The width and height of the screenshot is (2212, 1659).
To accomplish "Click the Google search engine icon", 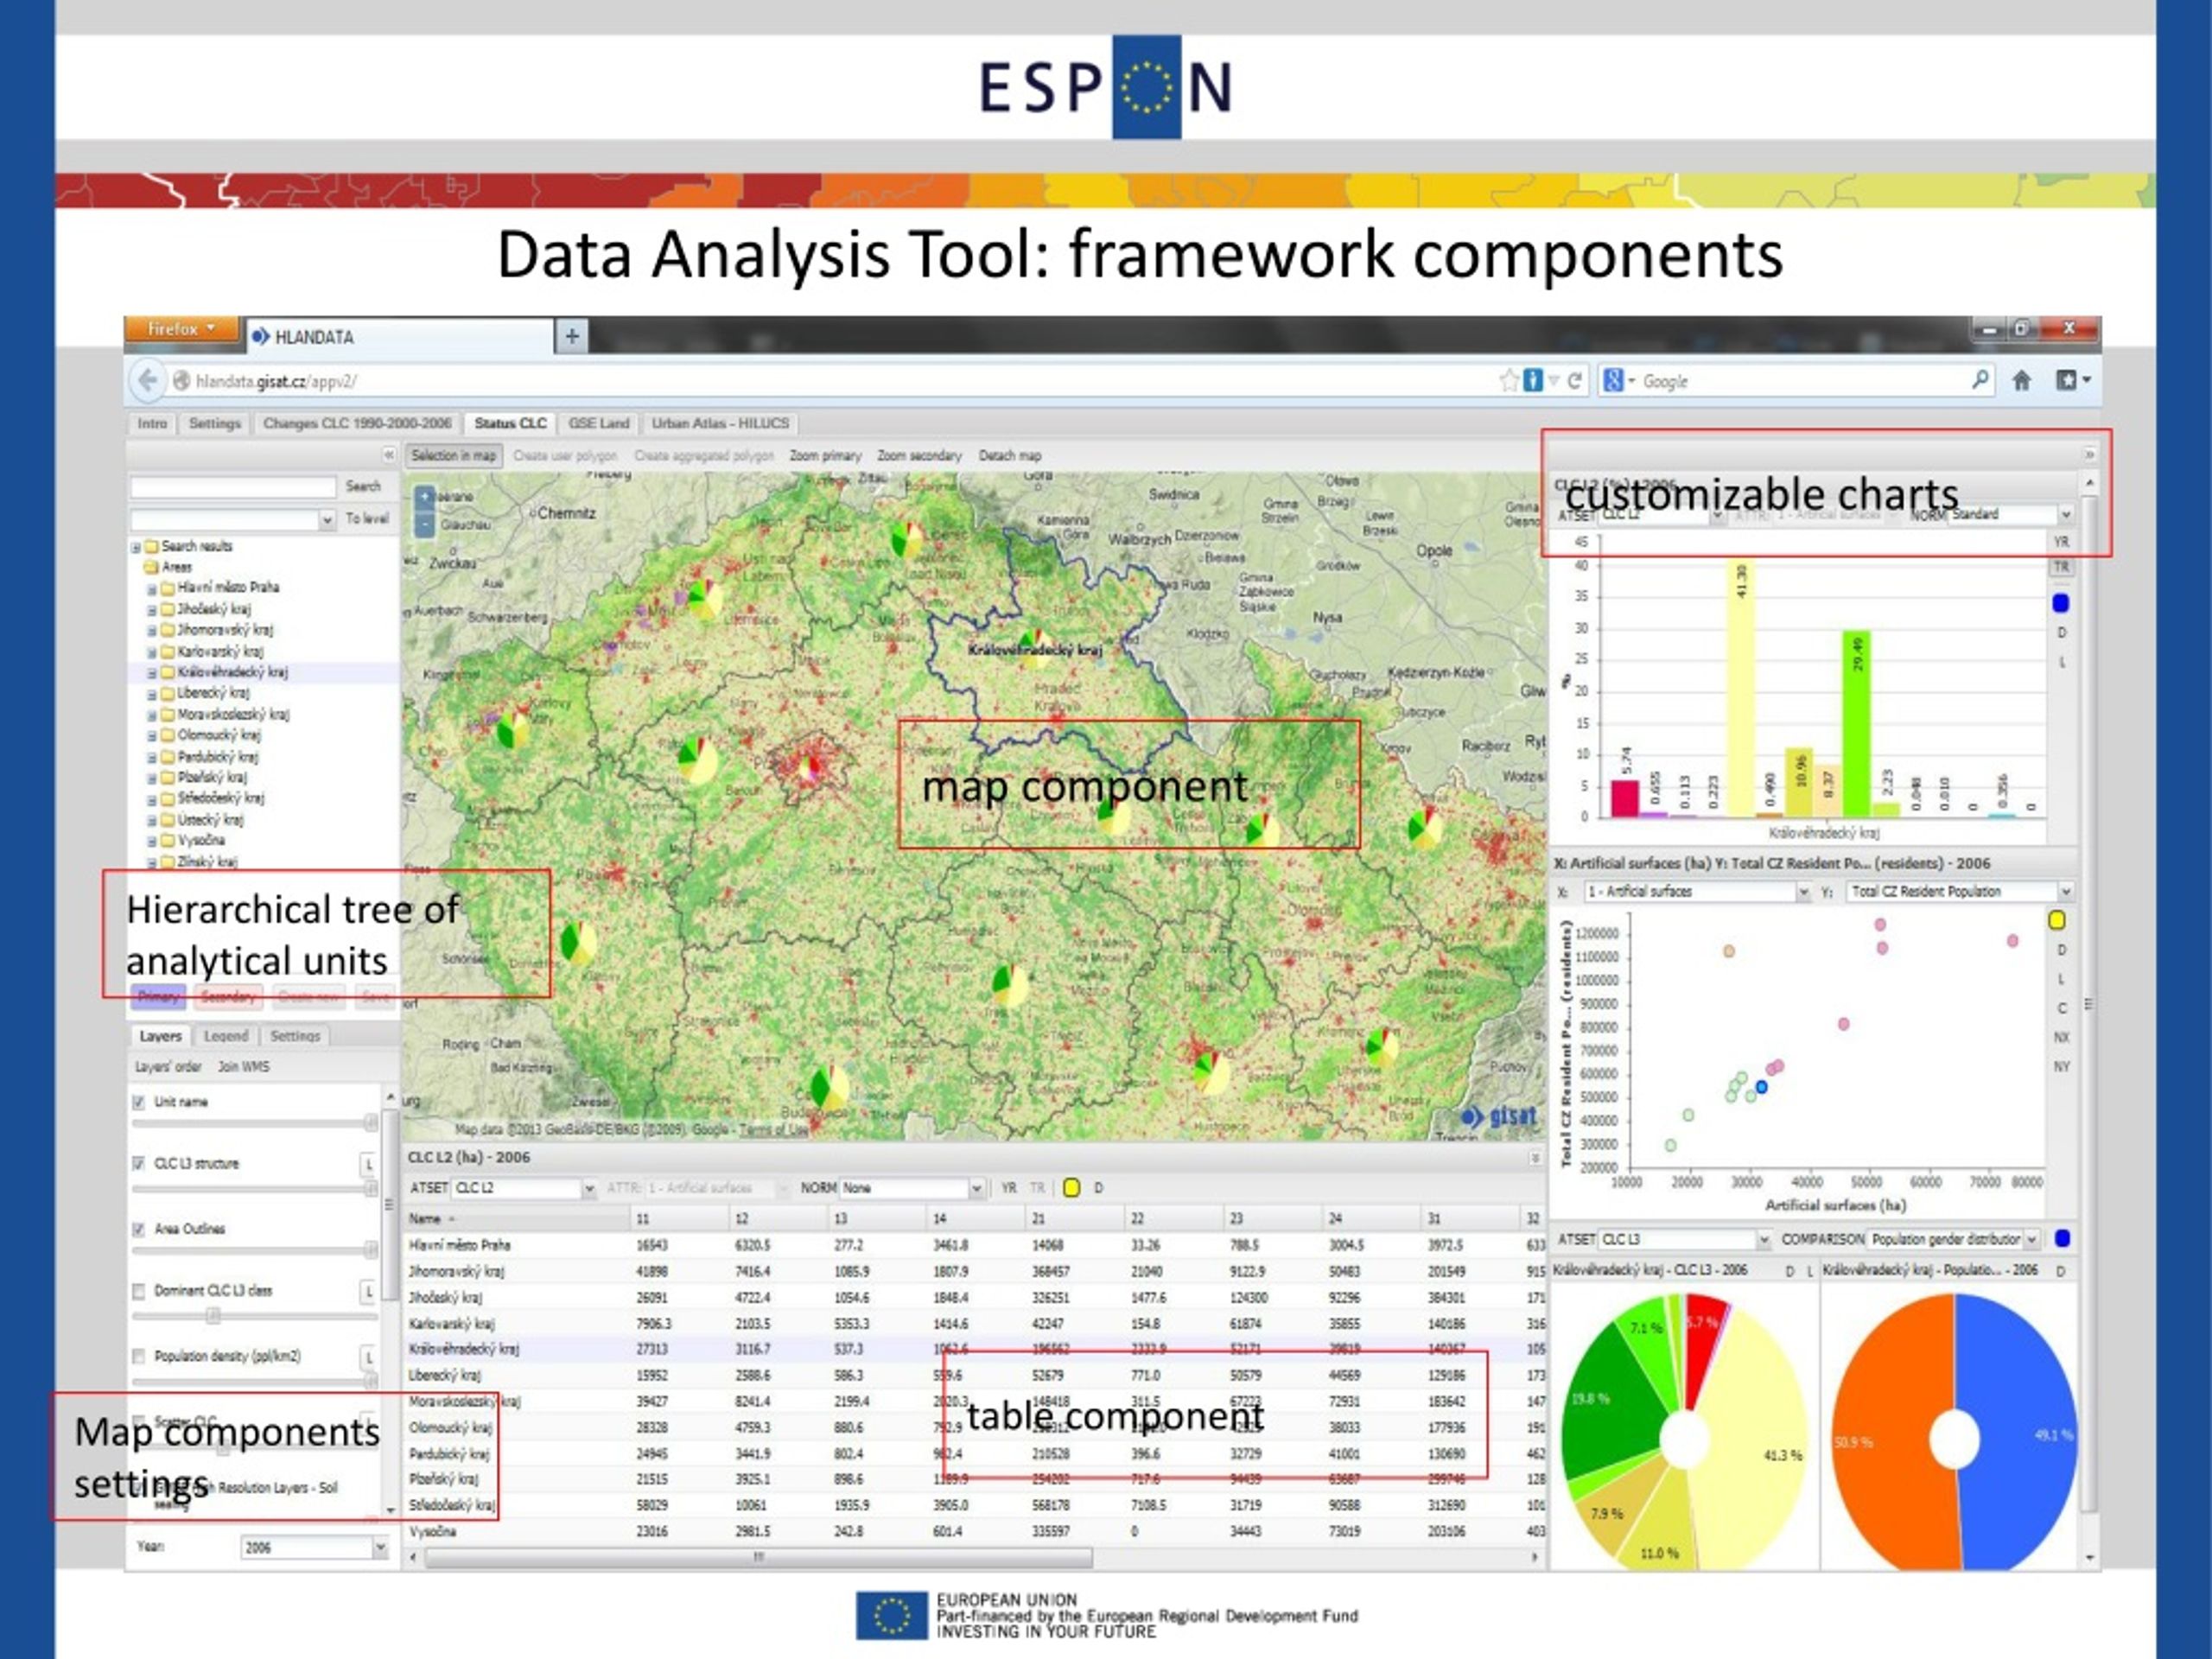I will click(1613, 381).
